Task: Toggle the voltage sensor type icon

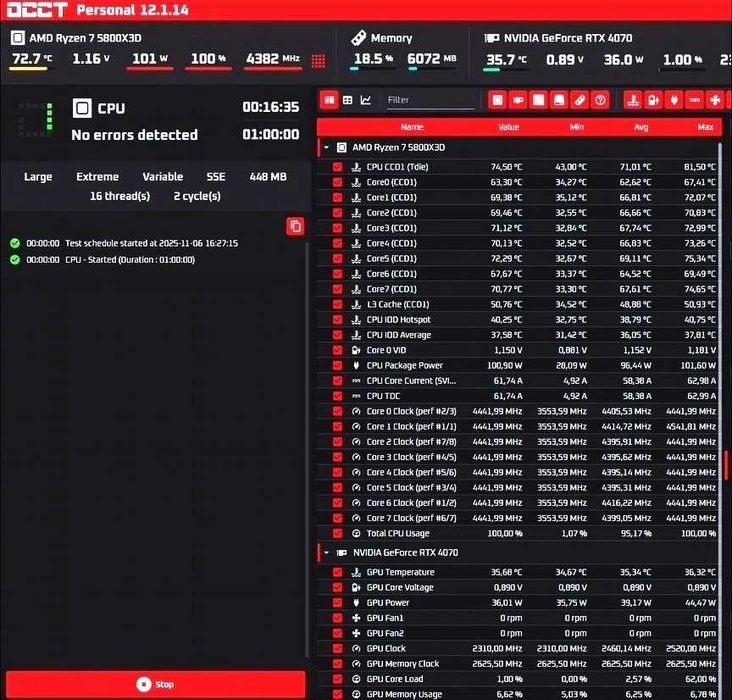Action: pos(654,100)
